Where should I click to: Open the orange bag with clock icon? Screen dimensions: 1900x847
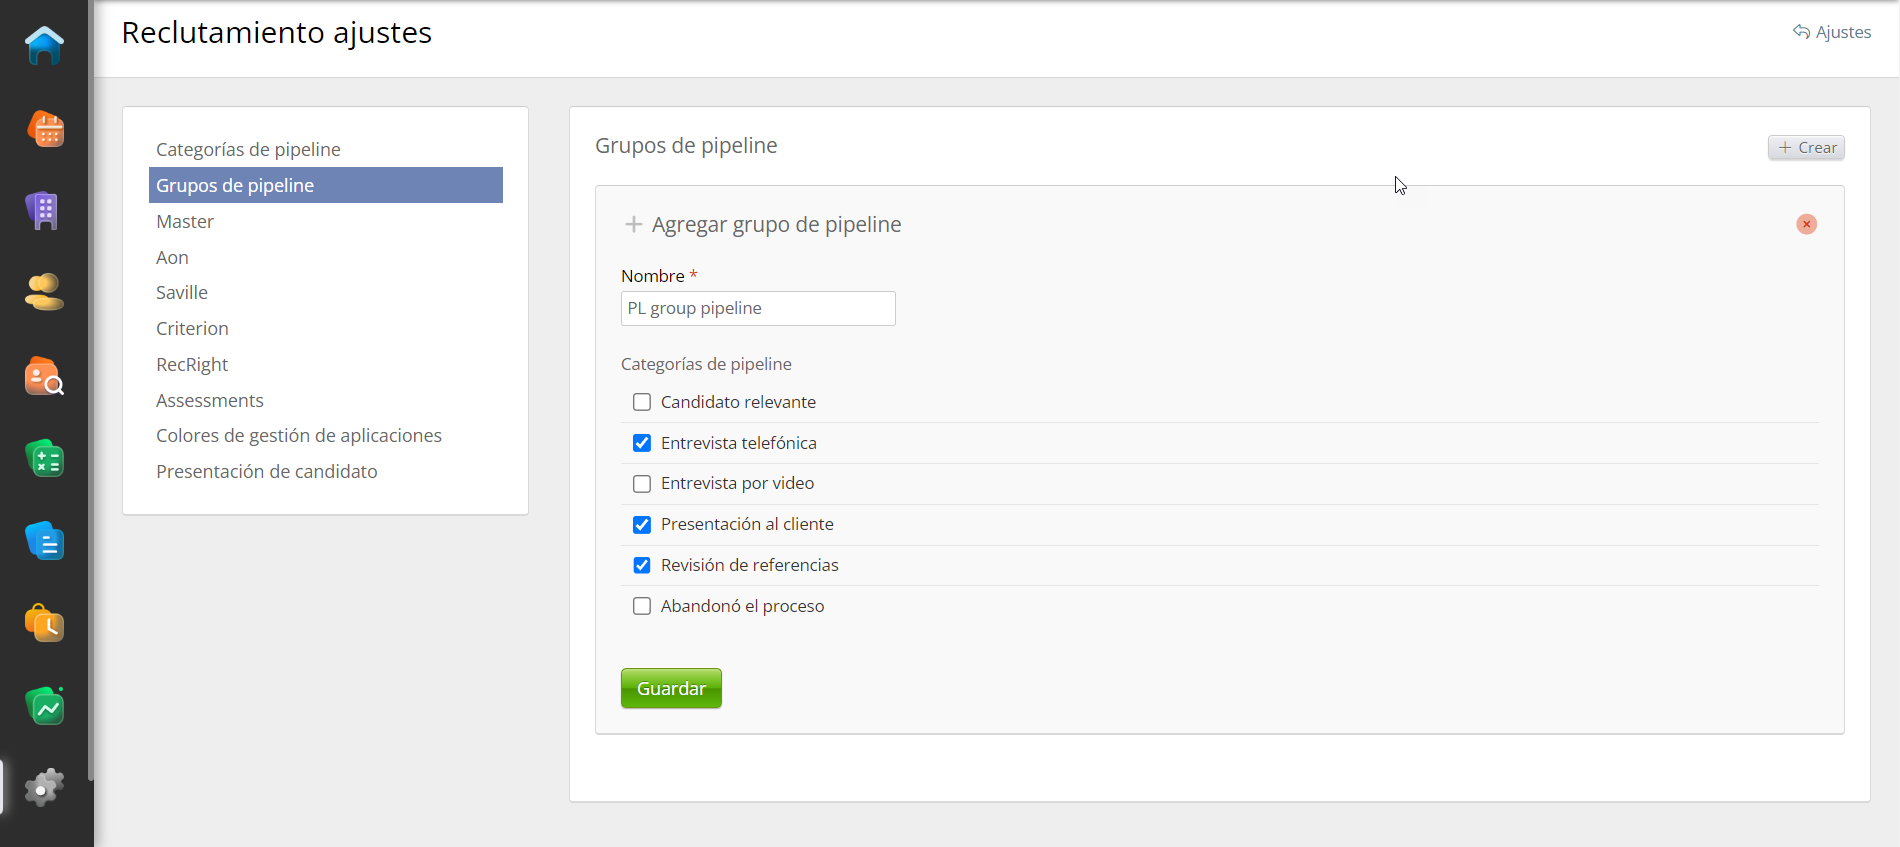point(44,623)
